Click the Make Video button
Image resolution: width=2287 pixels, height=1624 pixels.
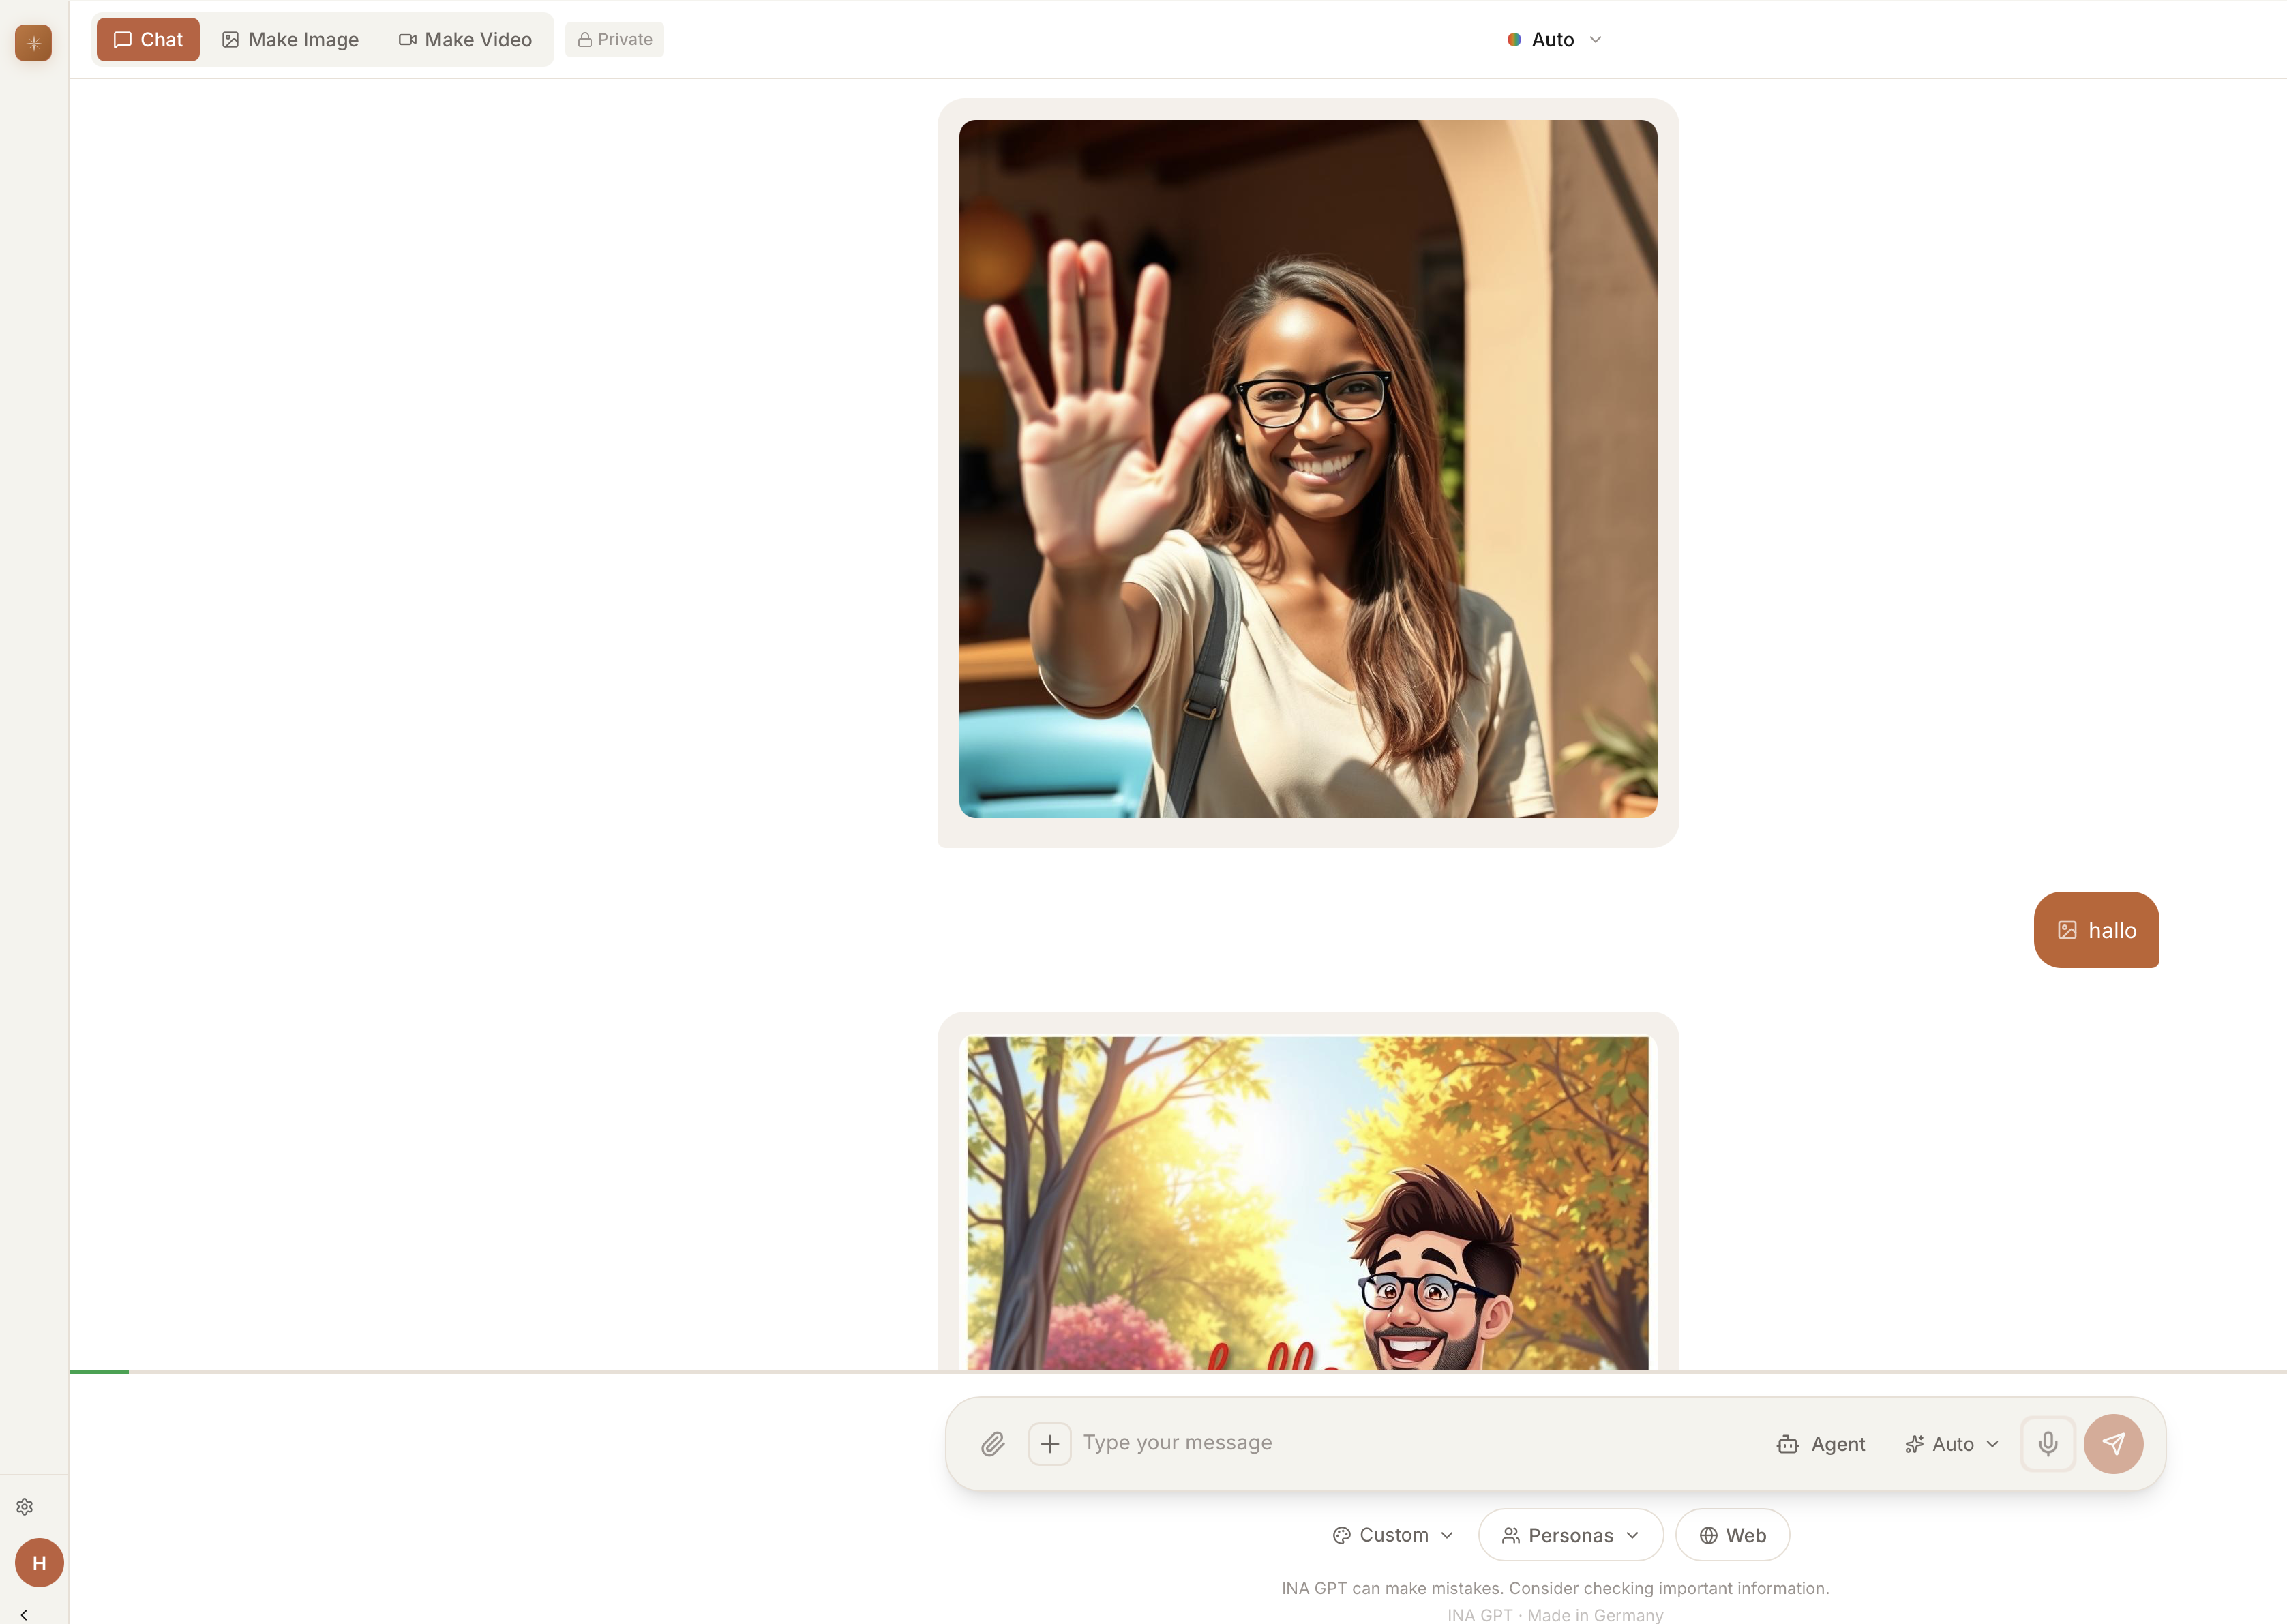pos(464,39)
